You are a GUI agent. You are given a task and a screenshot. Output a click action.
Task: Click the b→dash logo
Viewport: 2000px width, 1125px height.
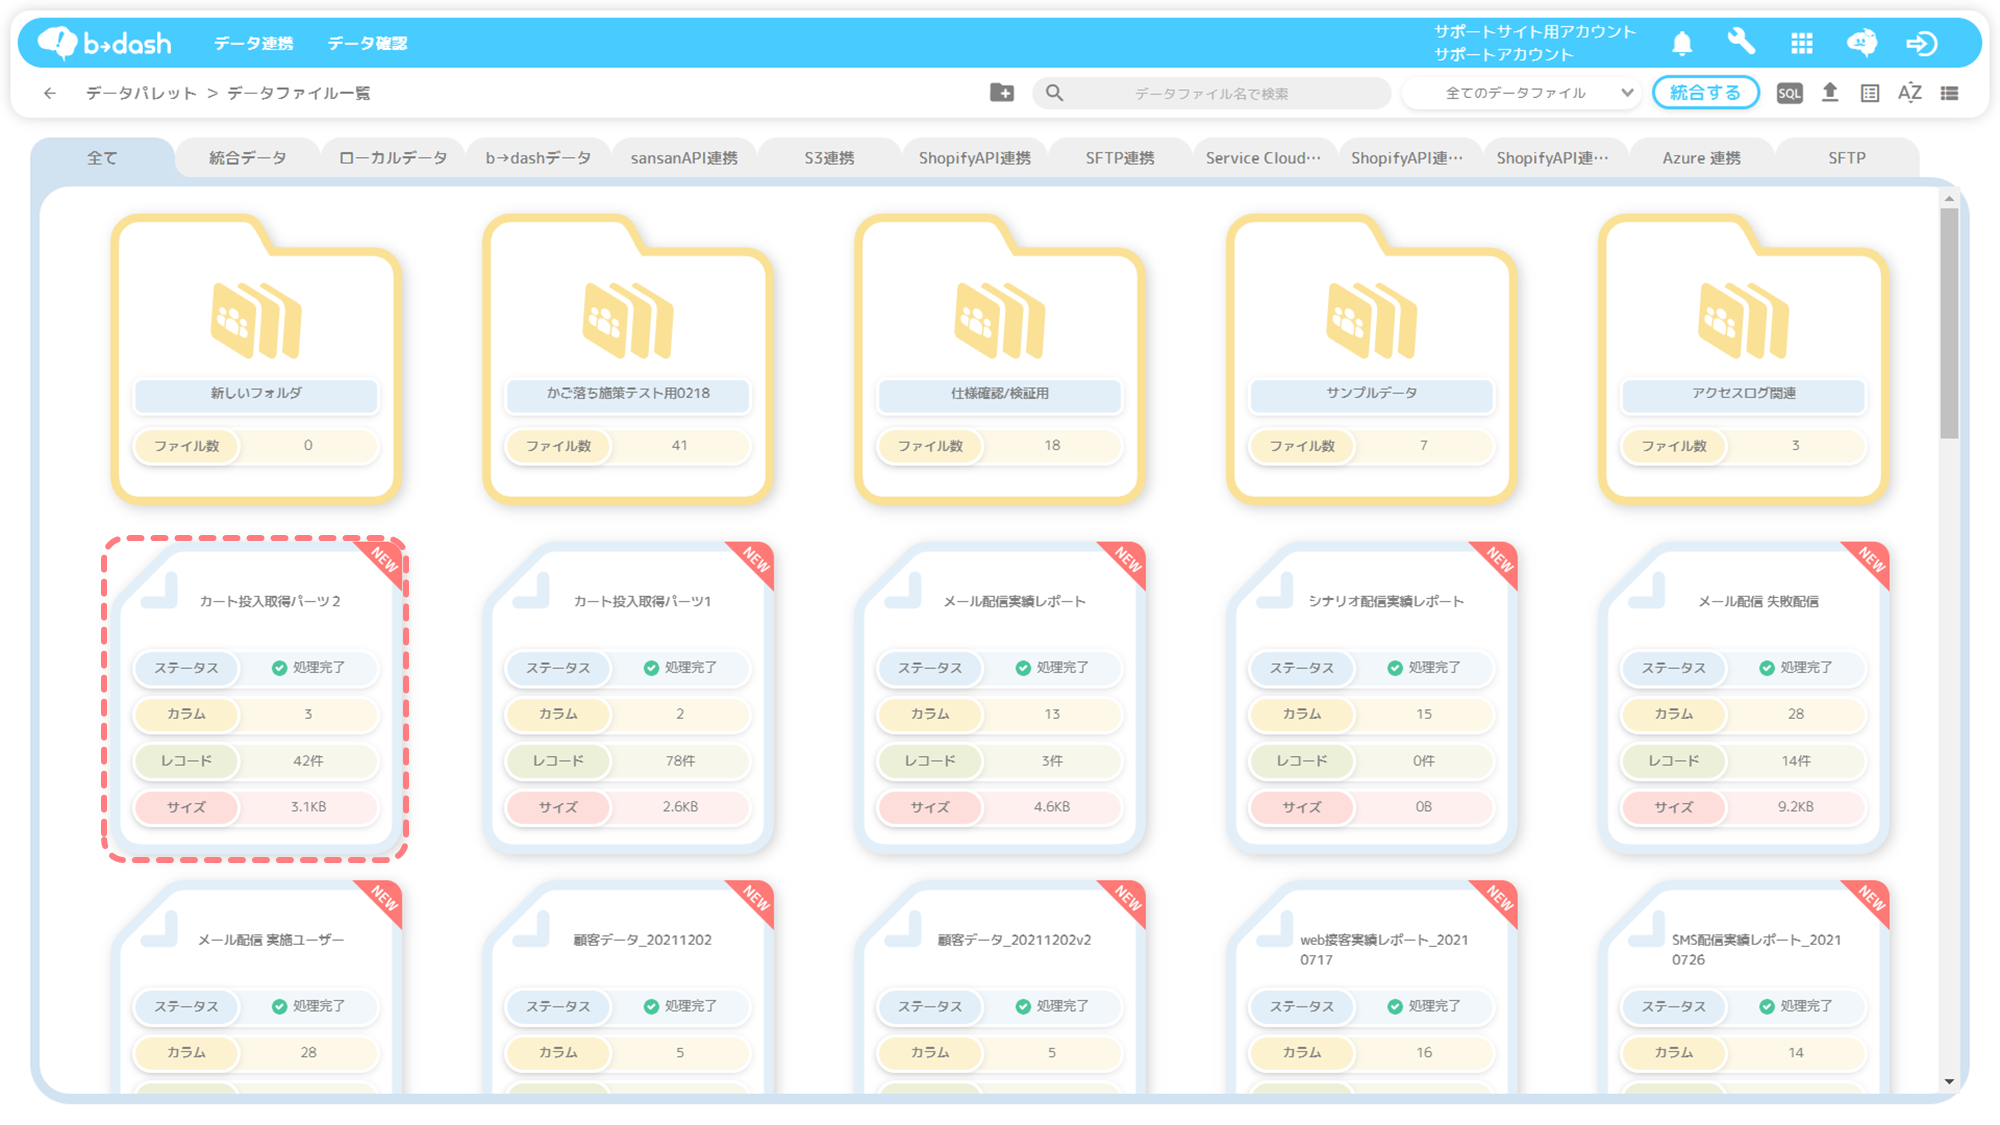point(105,43)
